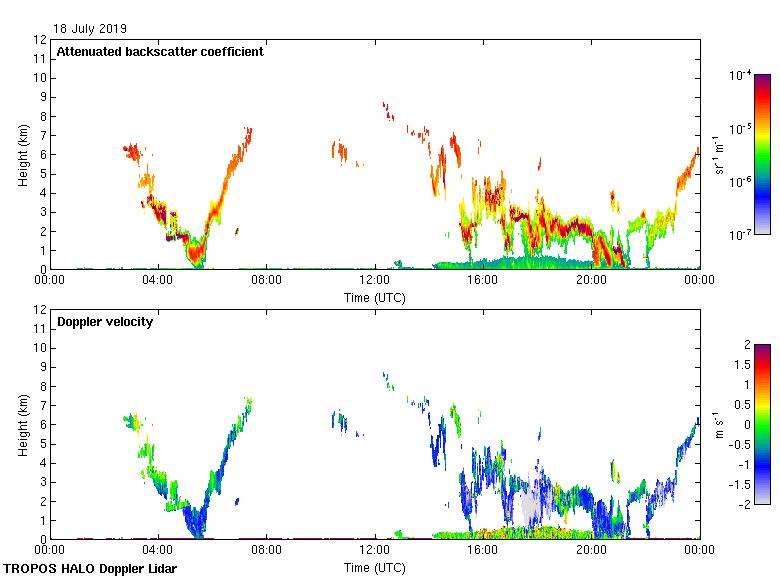Viewport: 780px width, 580px height.
Task: Click the 'sr⁻¹ m⁻¹' units label
Action: (x=720, y=155)
